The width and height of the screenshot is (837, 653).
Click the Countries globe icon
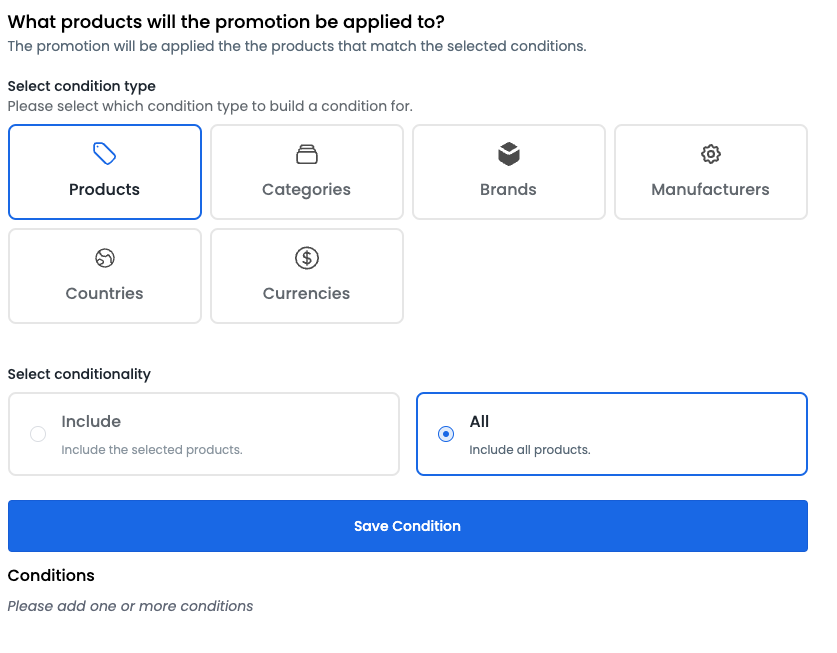coord(105,258)
